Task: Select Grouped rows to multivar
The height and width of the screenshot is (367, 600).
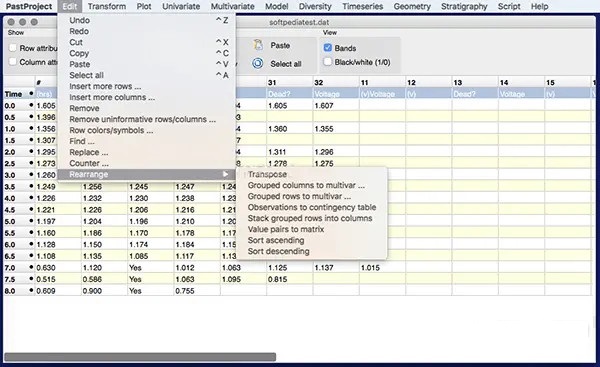Action: click(x=312, y=196)
